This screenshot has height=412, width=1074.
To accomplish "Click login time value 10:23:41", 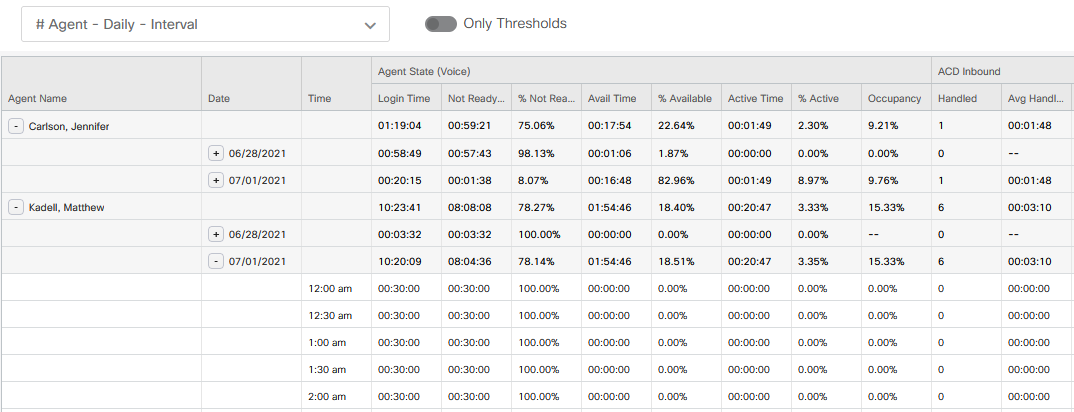I will click(x=399, y=207).
